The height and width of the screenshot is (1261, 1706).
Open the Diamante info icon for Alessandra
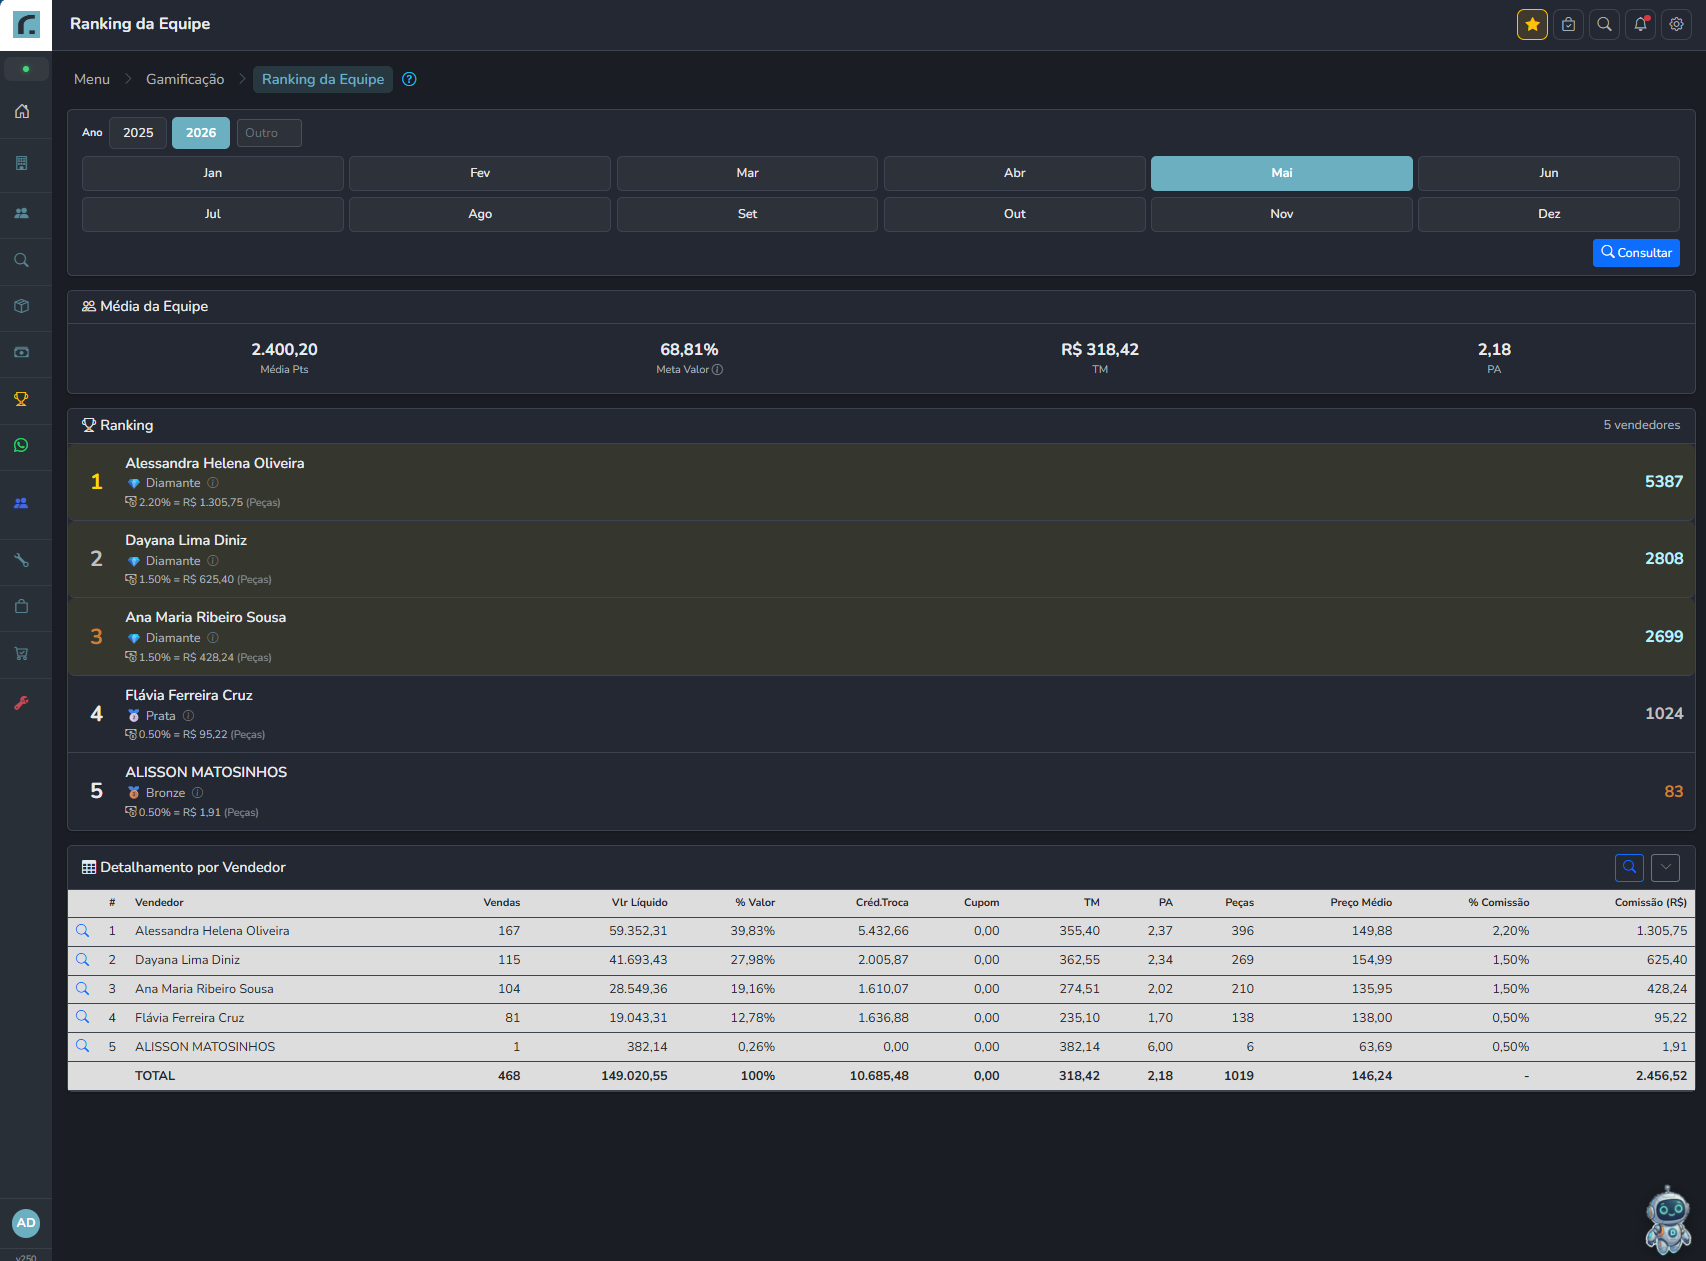[213, 483]
